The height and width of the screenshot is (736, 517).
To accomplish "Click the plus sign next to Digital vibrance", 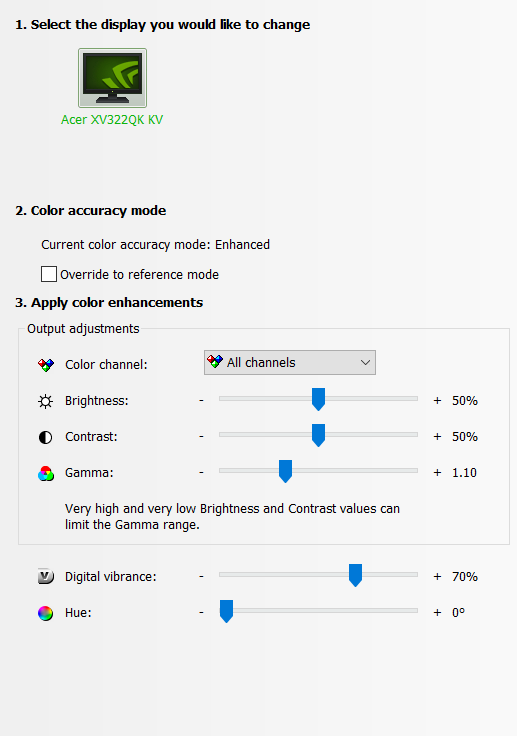I will tap(437, 576).
